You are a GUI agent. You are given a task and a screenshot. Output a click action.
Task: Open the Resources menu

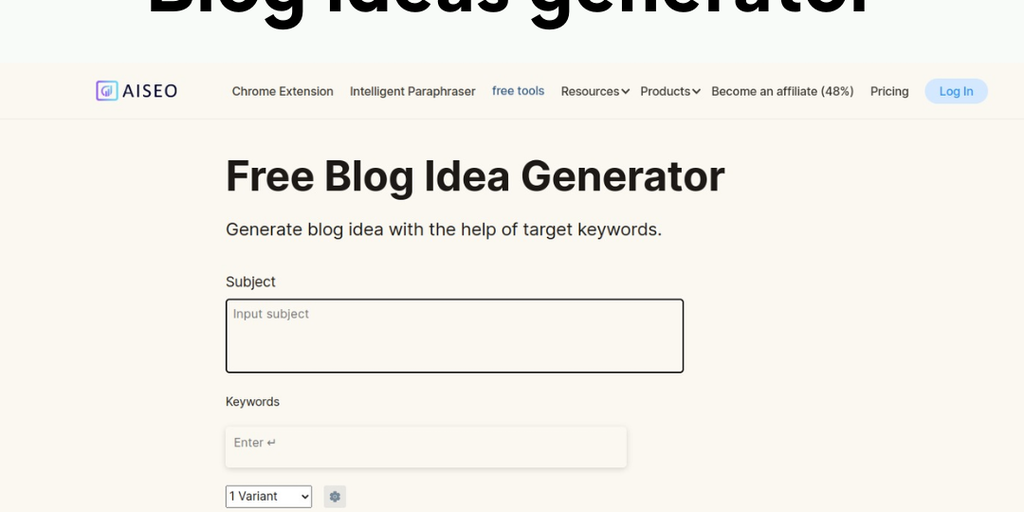(589, 91)
